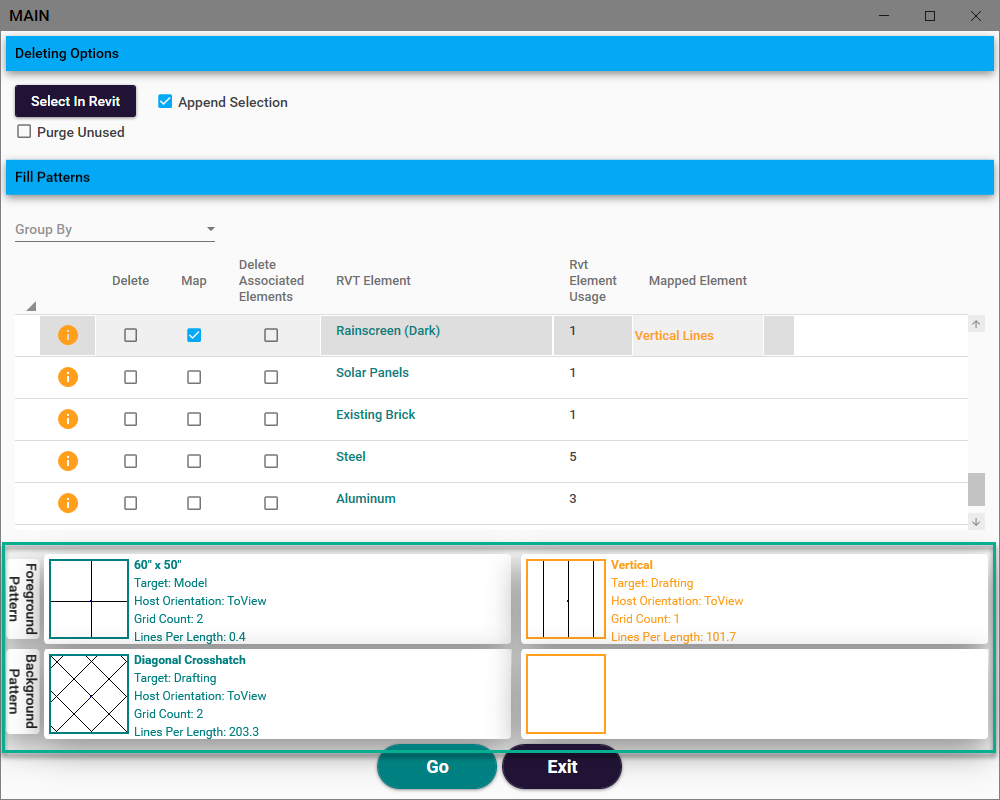
Task: Click the table vertical scrollbar thumb
Action: click(x=976, y=489)
